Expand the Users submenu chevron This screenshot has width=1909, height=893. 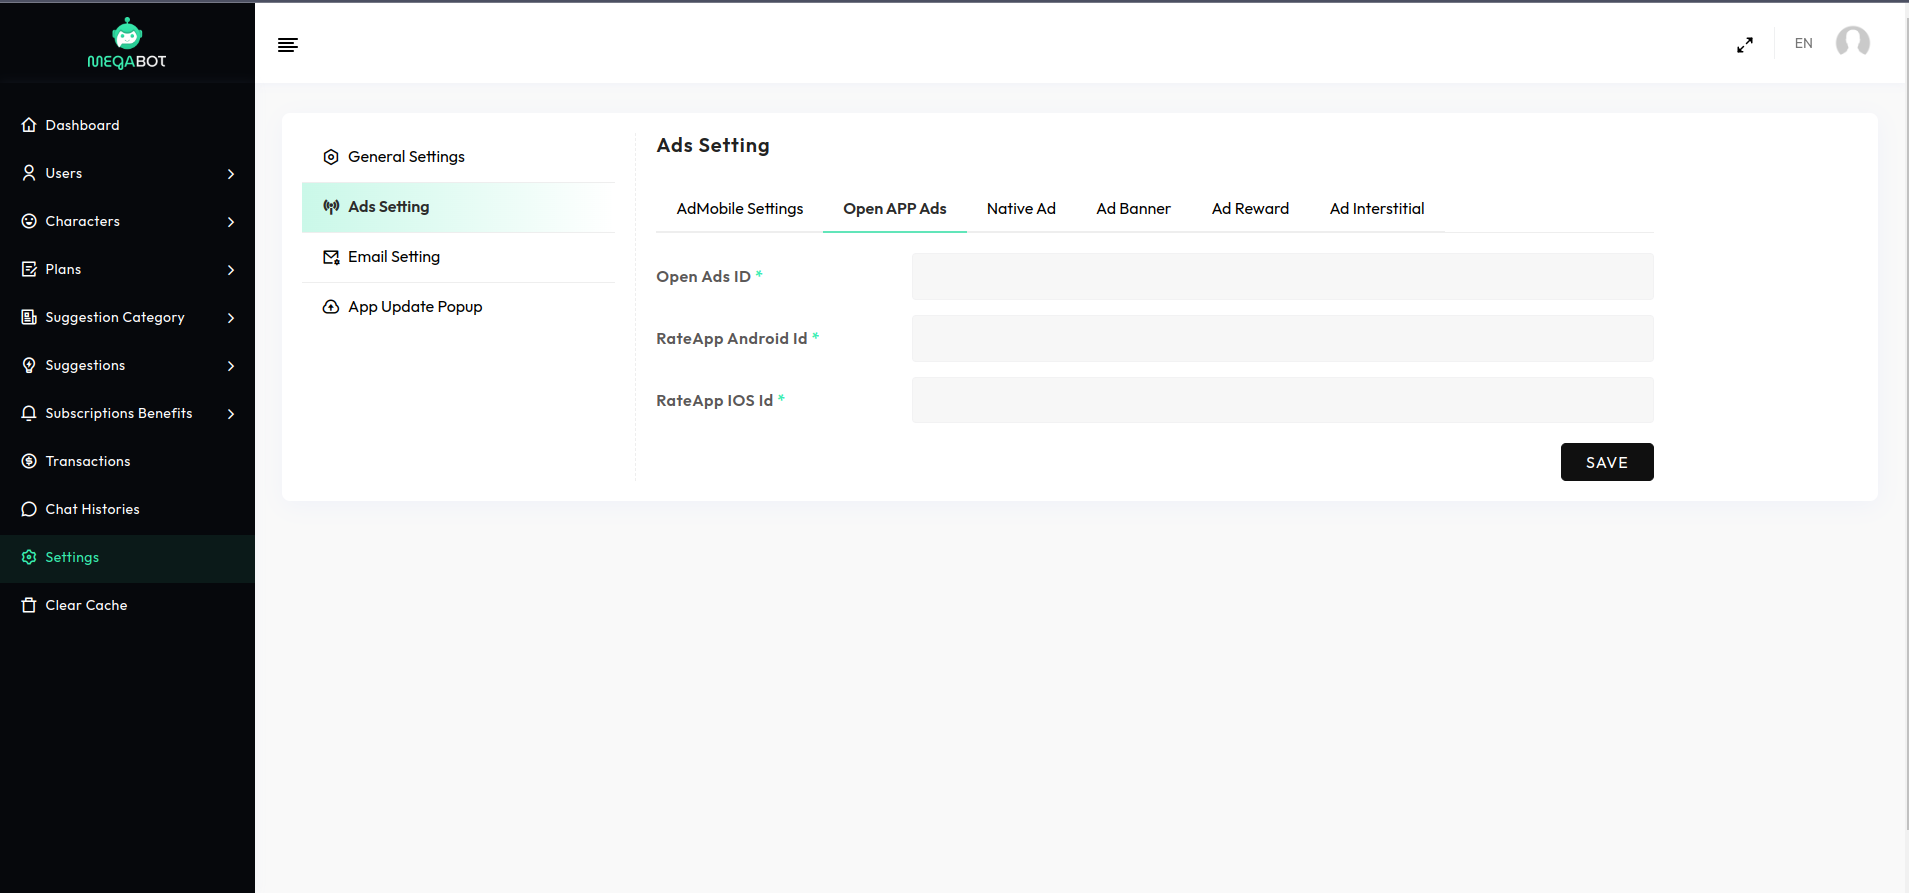[x=231, y=174]
